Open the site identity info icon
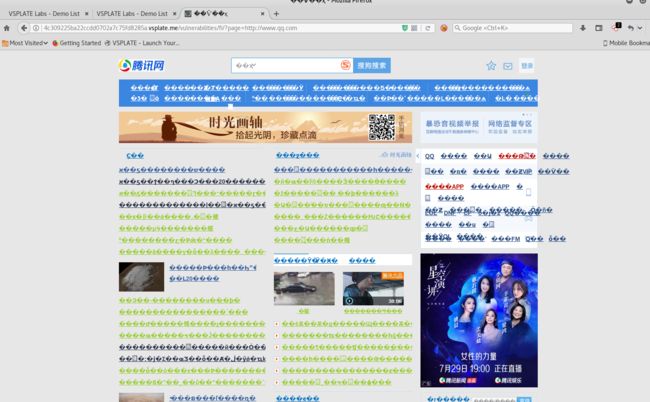650x402 pixels. pyautogui.click(x=36, y=28)
